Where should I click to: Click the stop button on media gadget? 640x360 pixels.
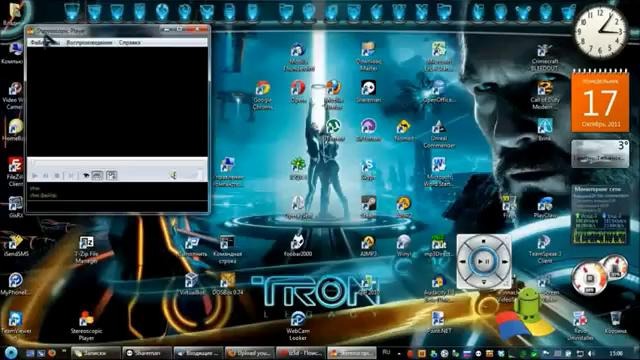[x=484, y=241]
